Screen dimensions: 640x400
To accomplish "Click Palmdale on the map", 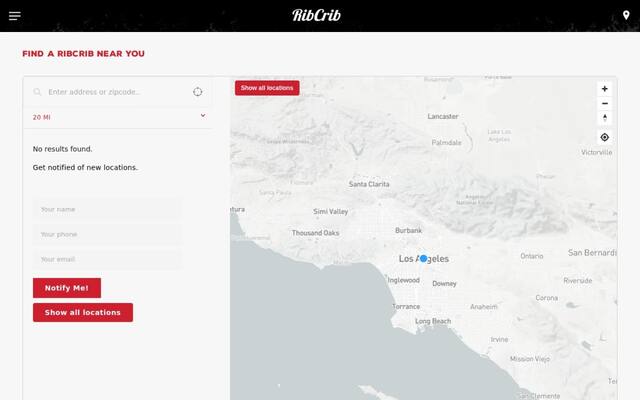I will pyautogui.click(x=447, y=142).
